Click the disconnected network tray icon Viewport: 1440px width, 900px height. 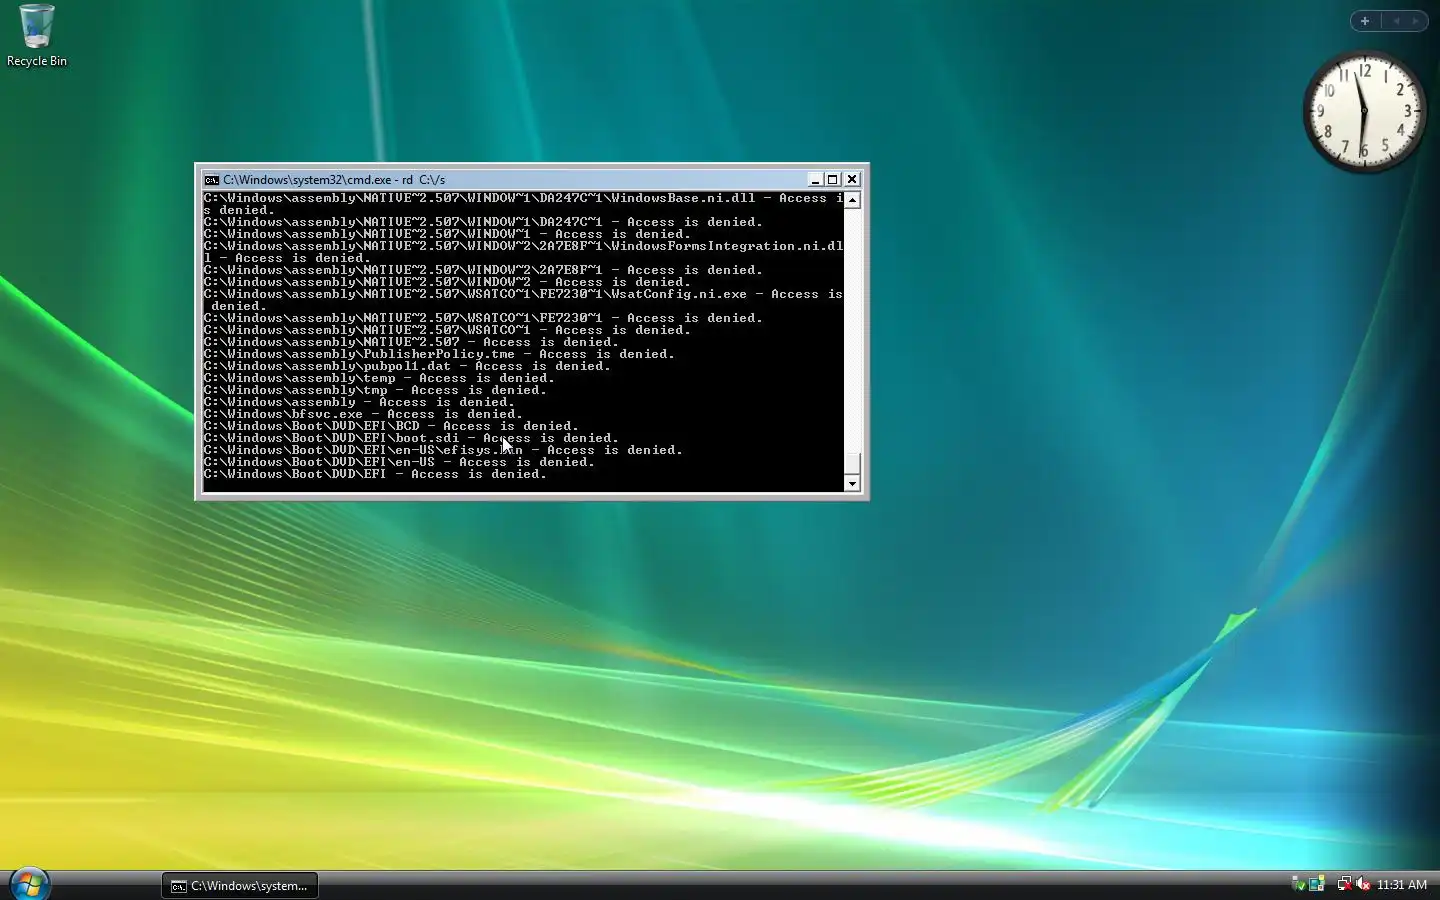[1344, 884]
